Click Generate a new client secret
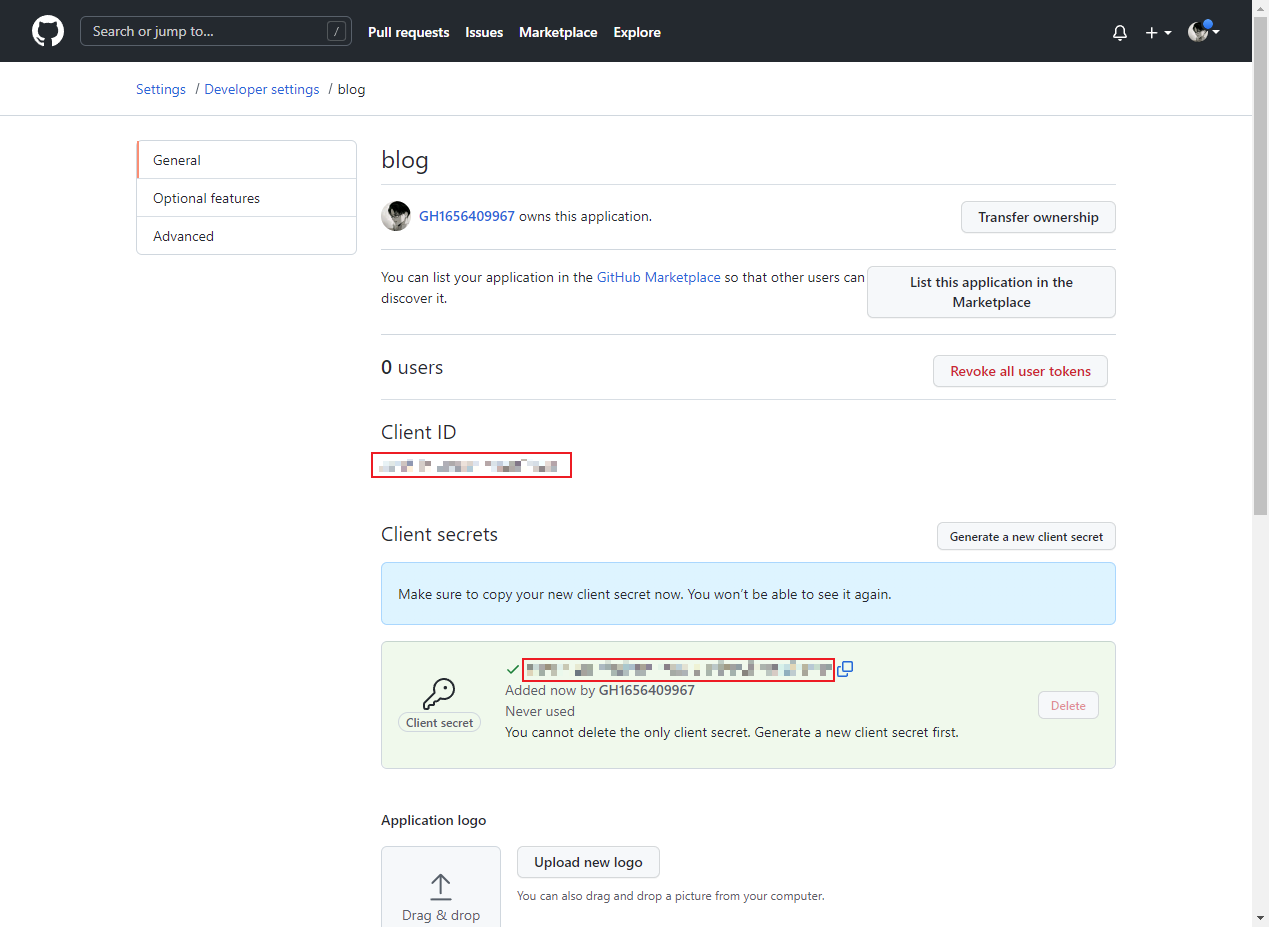This screenshot has width=1269, height=927. click(1025, 536)
